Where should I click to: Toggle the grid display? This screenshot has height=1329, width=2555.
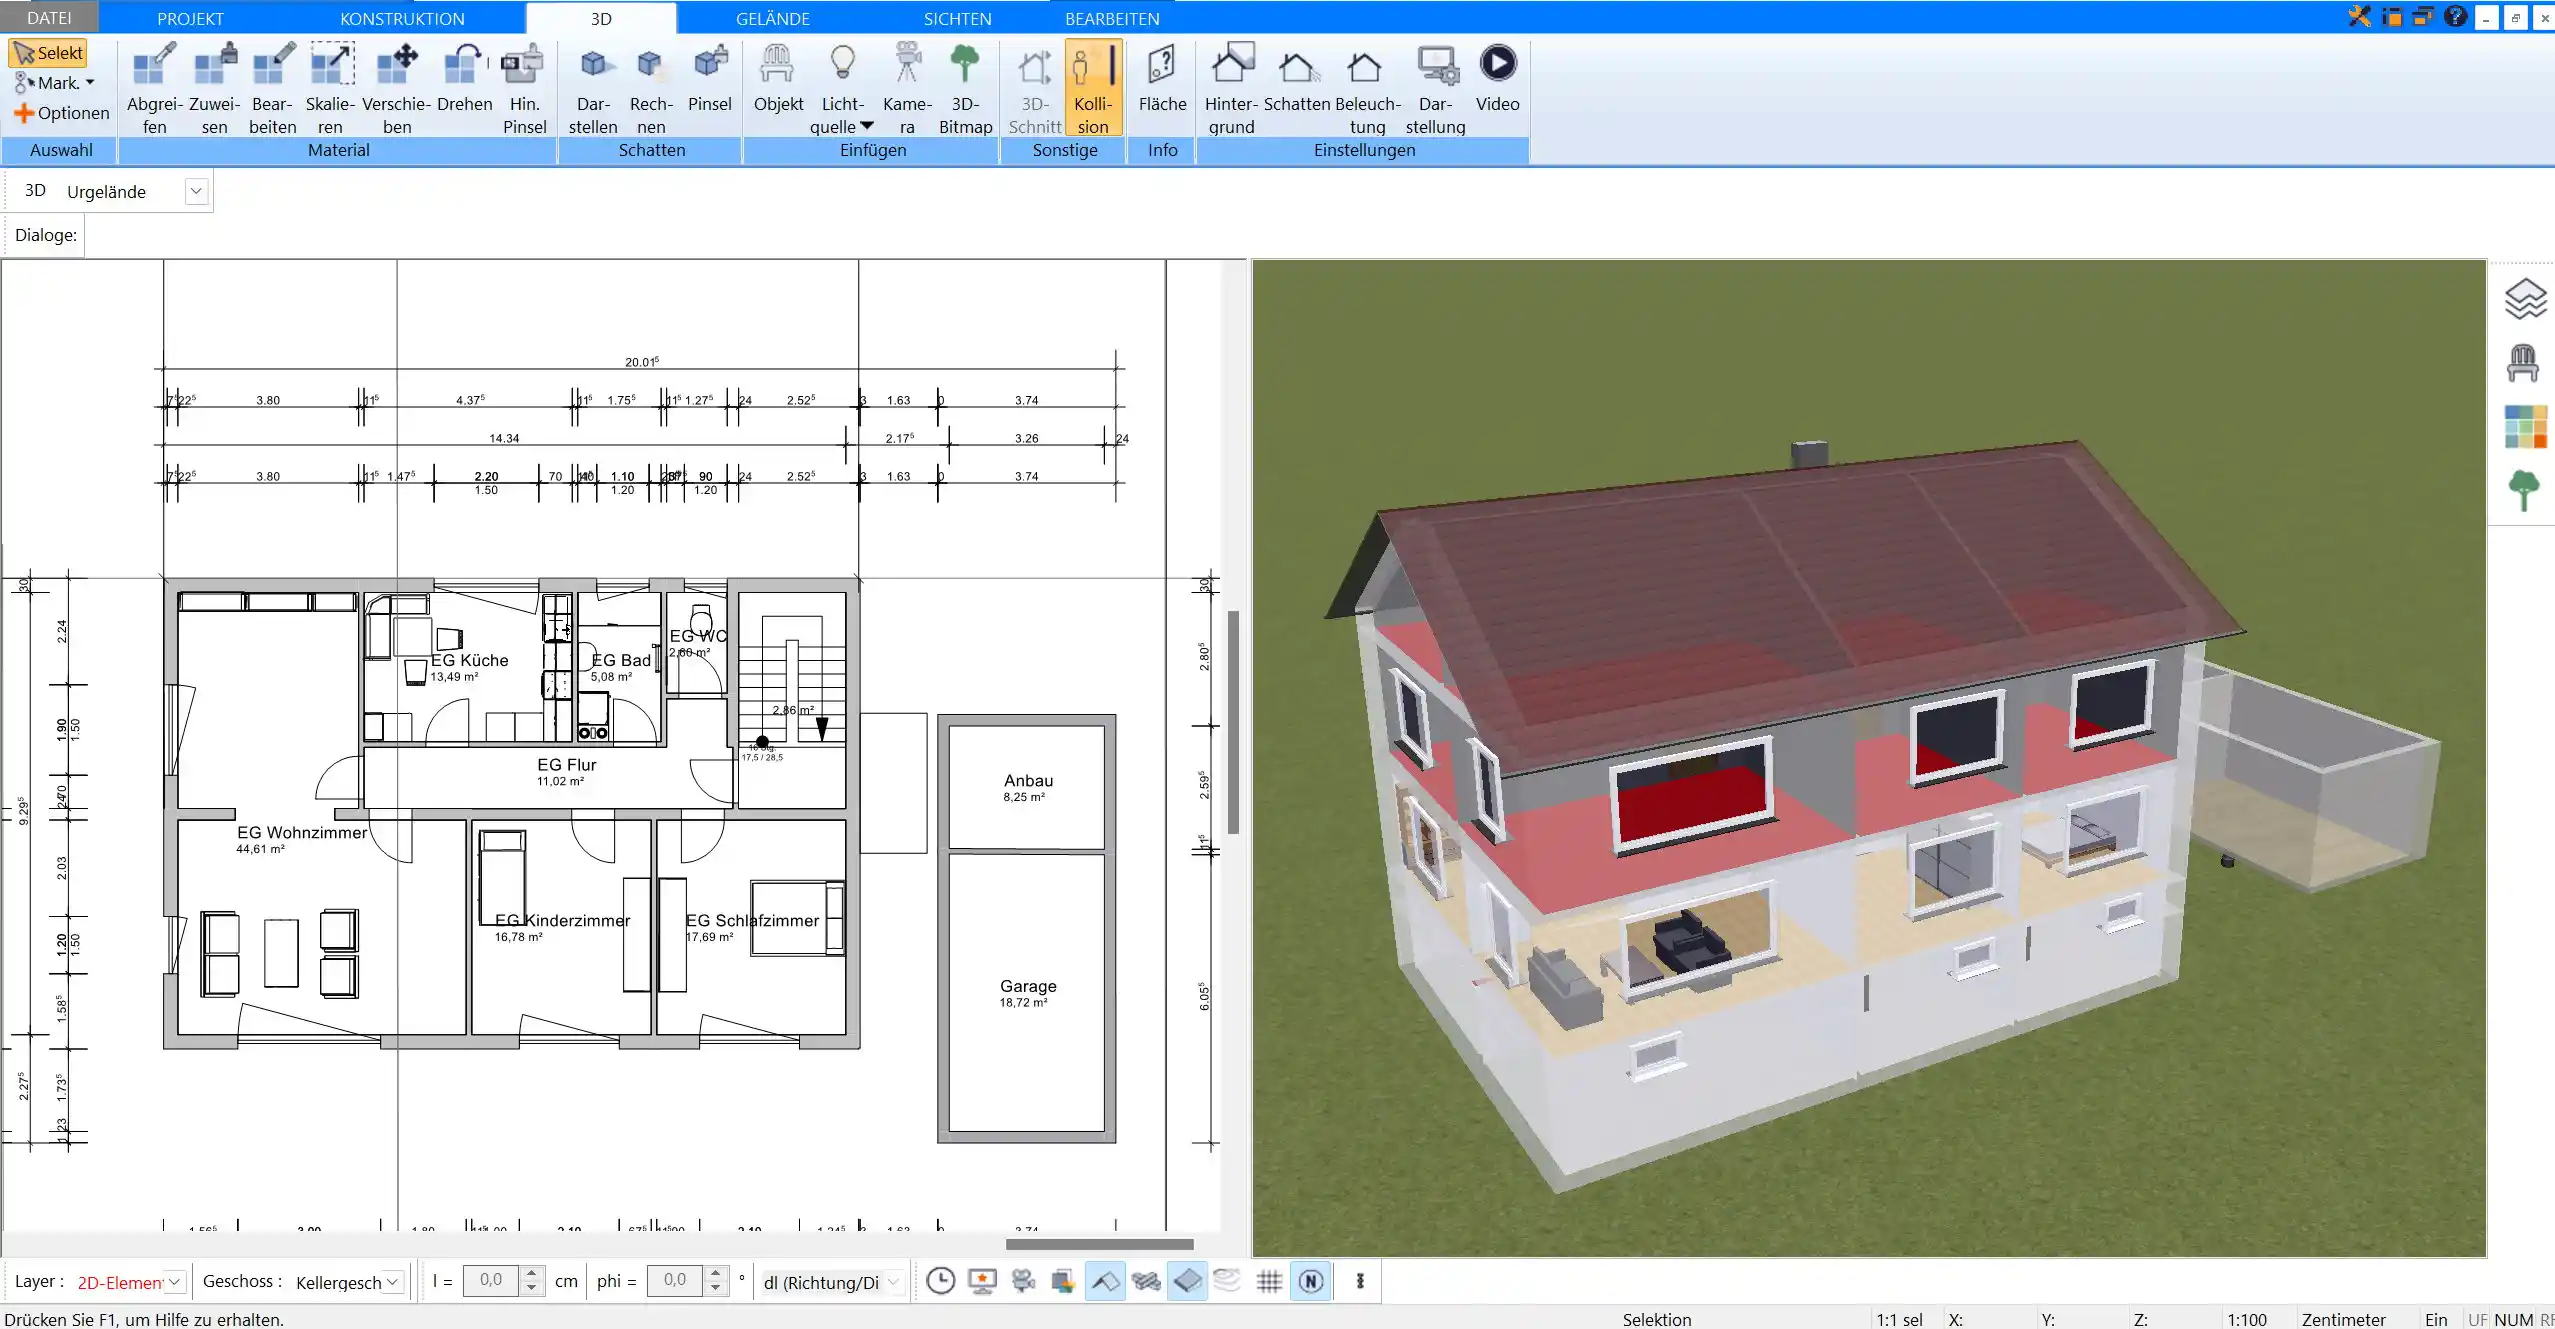coord(1269,1281)
